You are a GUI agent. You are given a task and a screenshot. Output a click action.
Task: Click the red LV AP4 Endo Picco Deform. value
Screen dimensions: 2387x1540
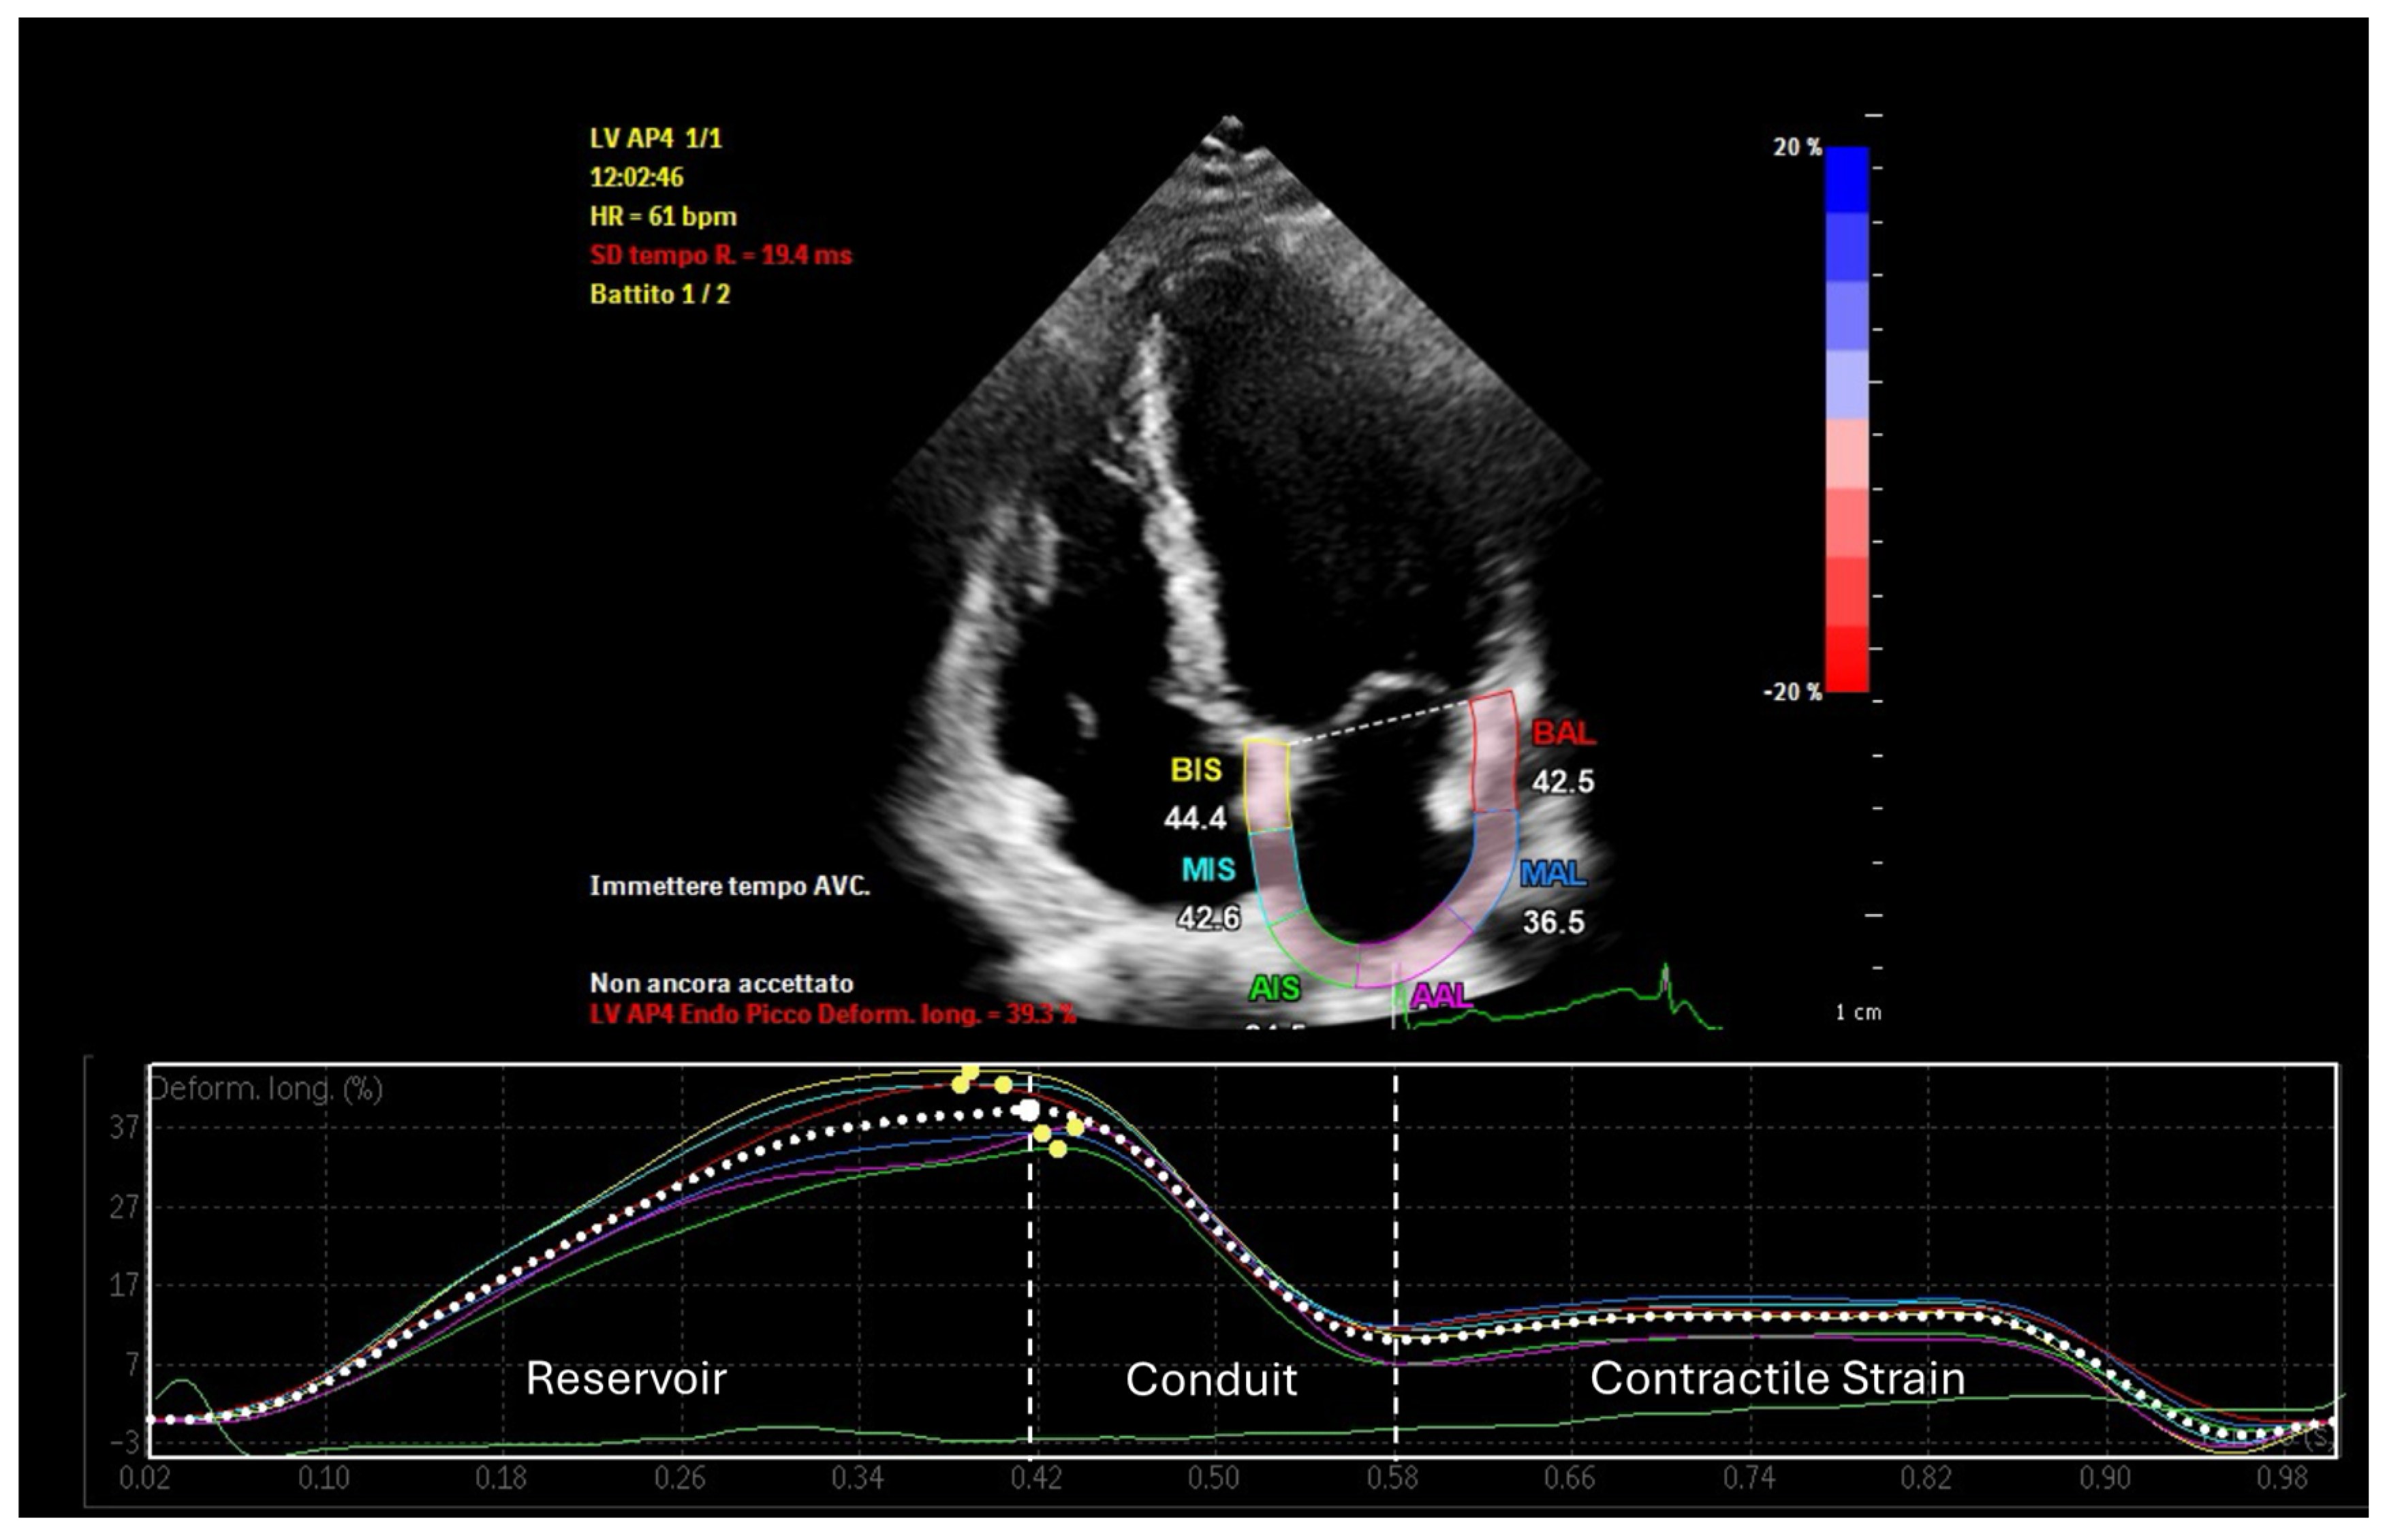pos(832,1014)
